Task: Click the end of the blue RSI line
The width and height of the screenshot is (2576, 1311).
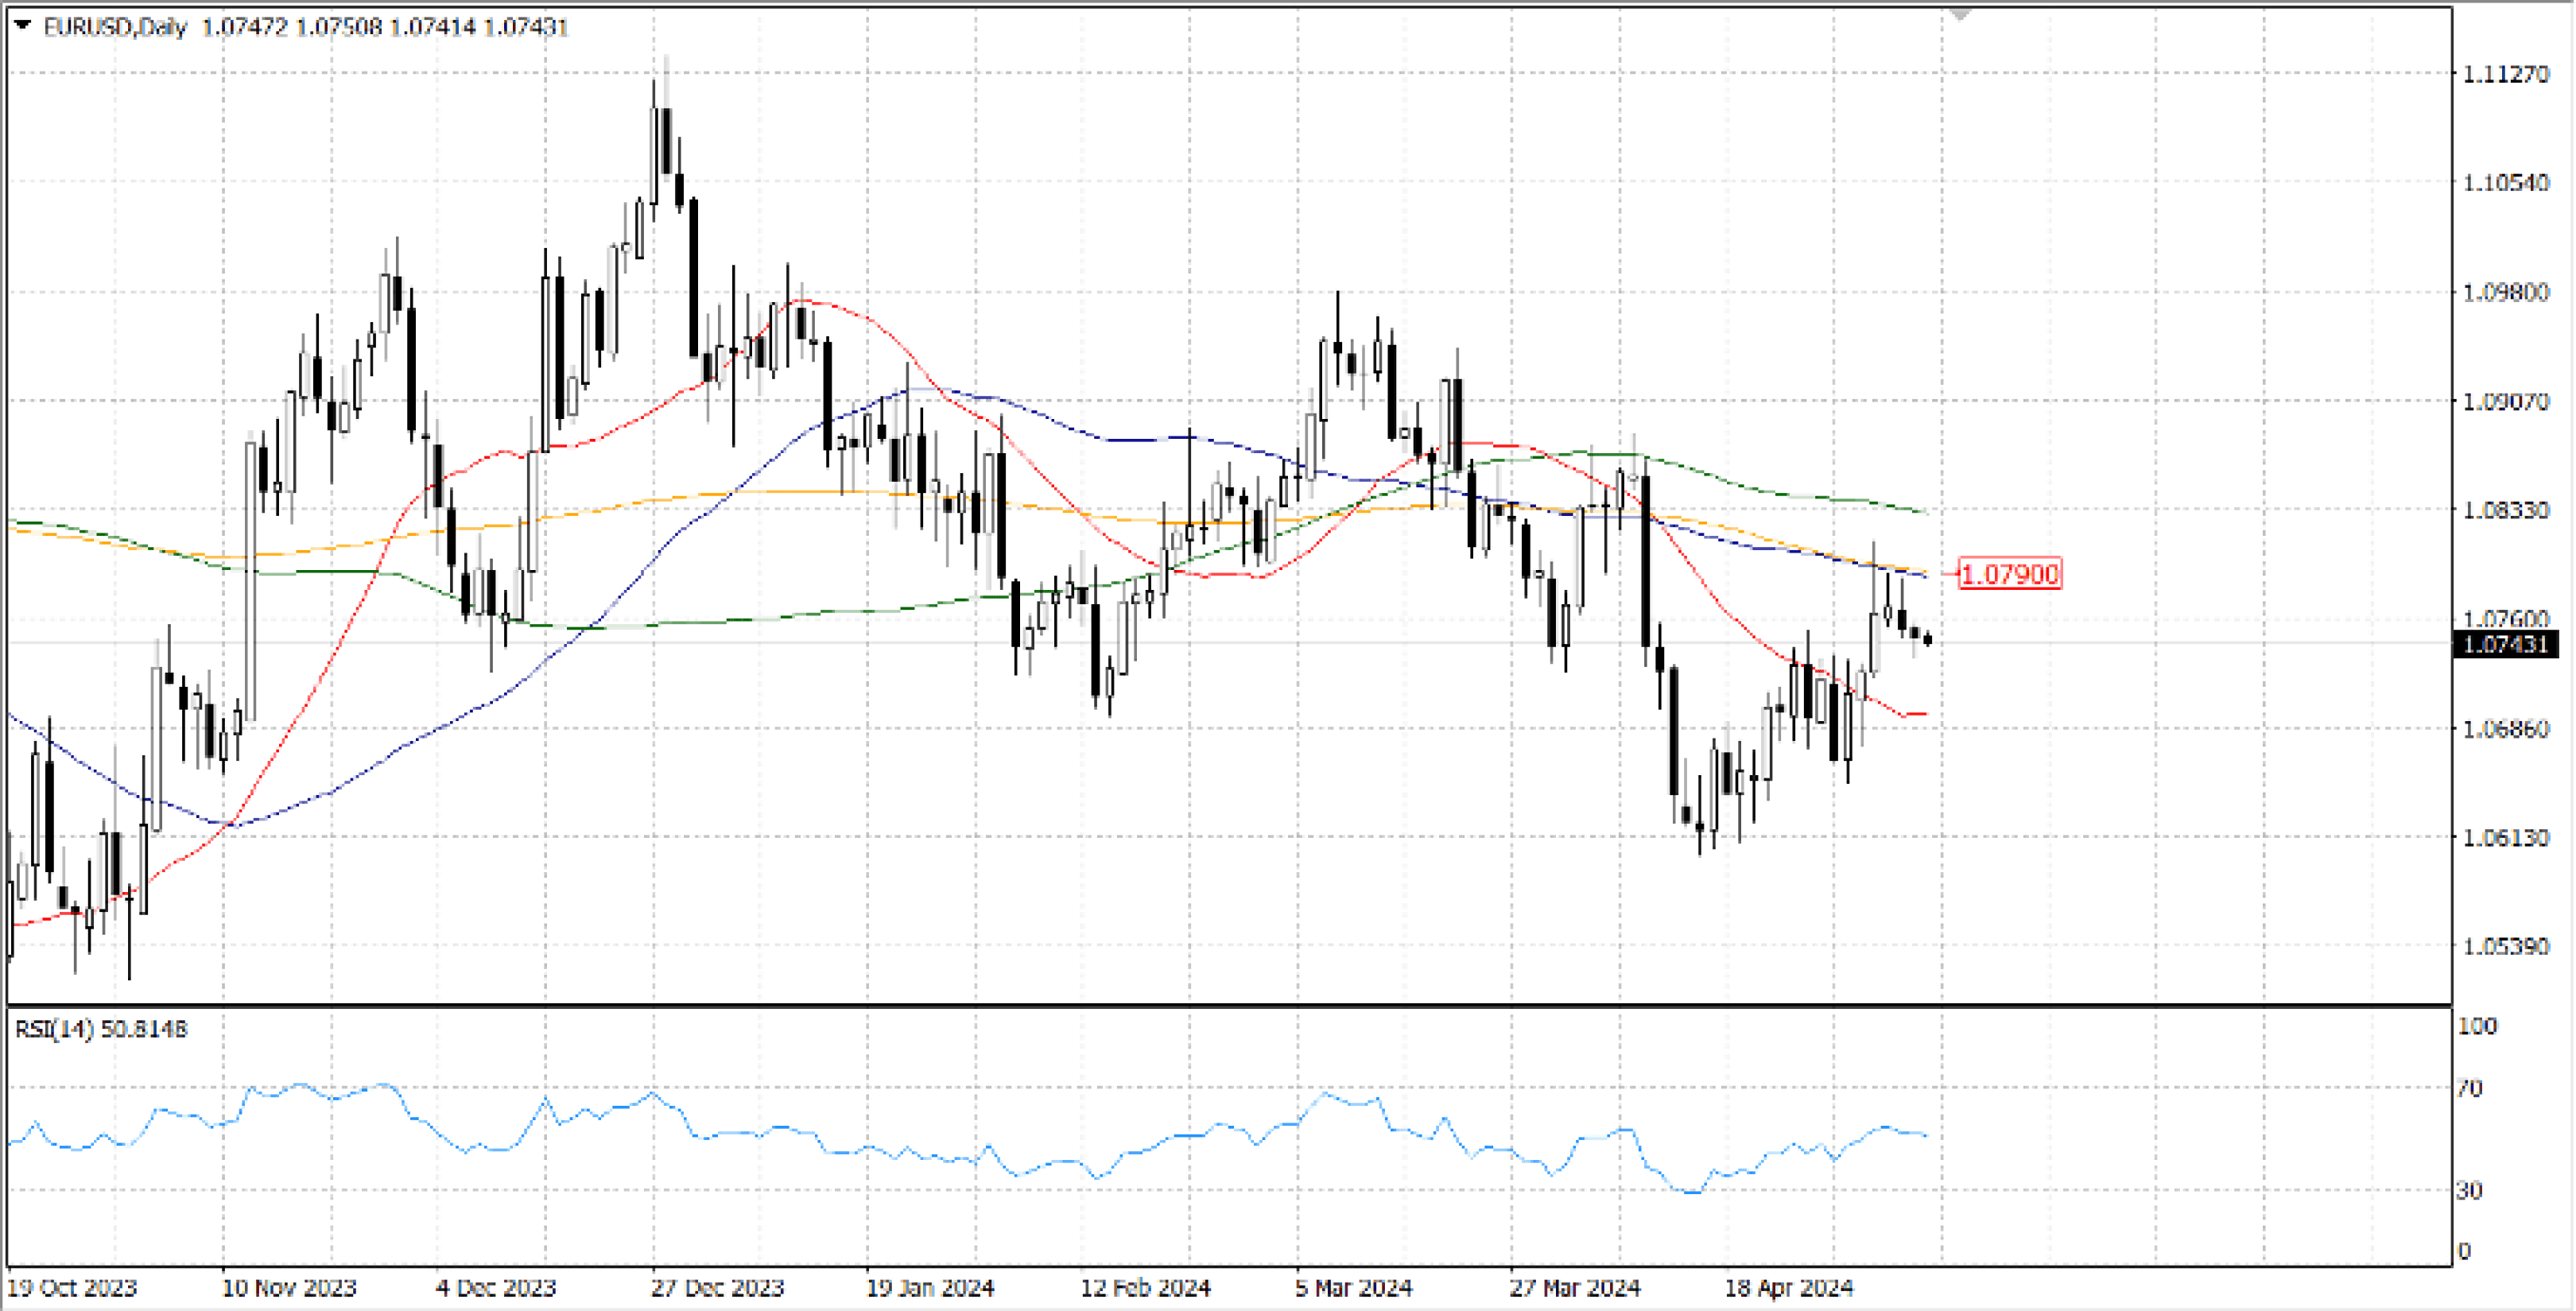Action: [1925, 1135]
